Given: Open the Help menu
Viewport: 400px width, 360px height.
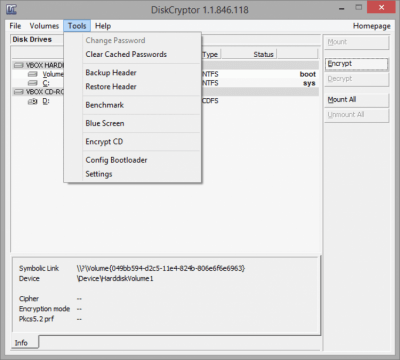Looking at the screenshot, I should pos(103,26).
